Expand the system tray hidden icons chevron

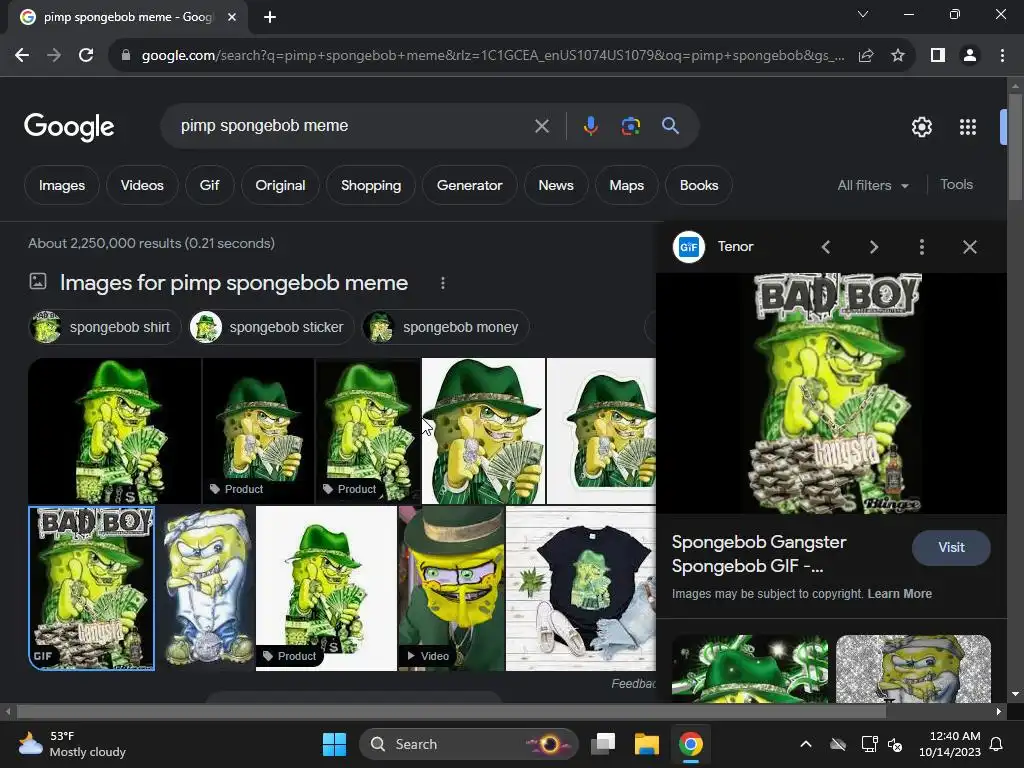point(806,744)
